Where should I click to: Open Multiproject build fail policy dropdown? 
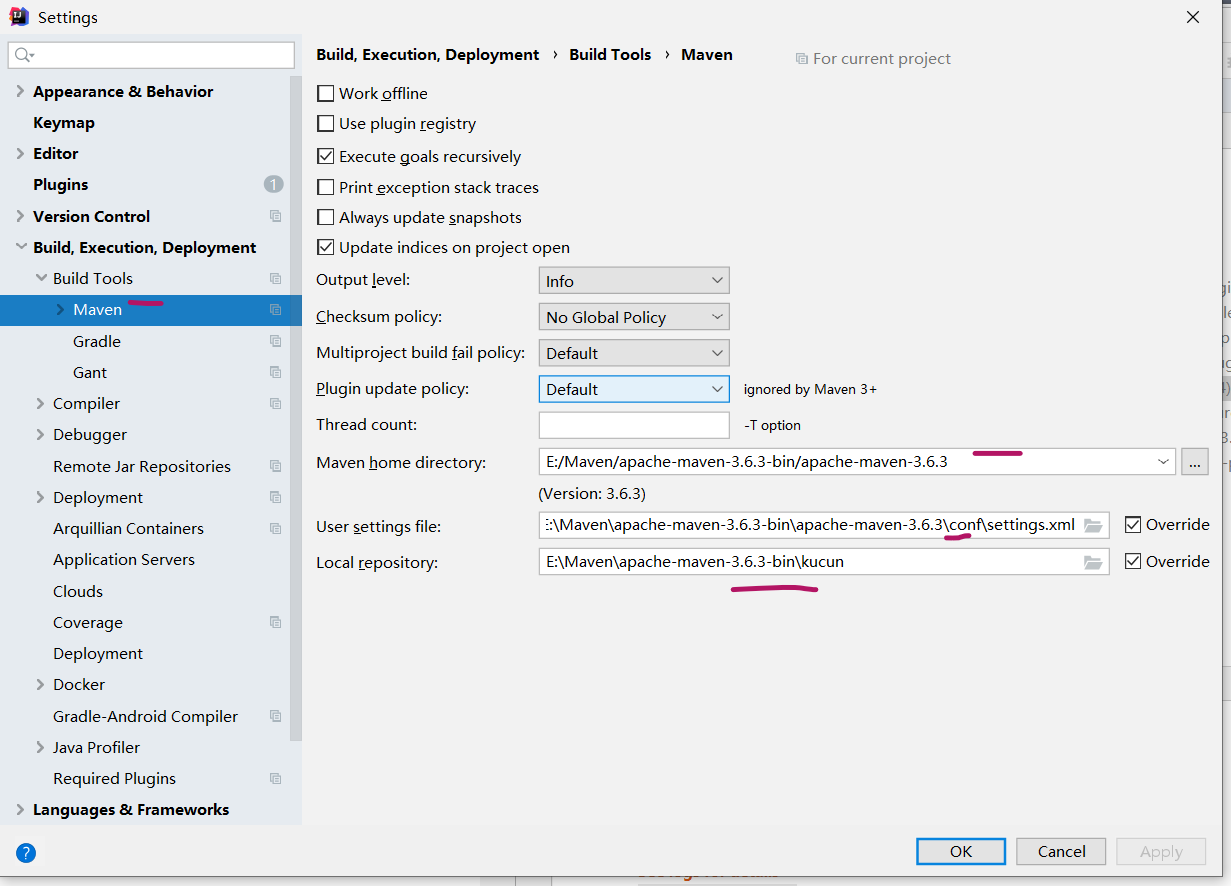click(x=634, y=353)
